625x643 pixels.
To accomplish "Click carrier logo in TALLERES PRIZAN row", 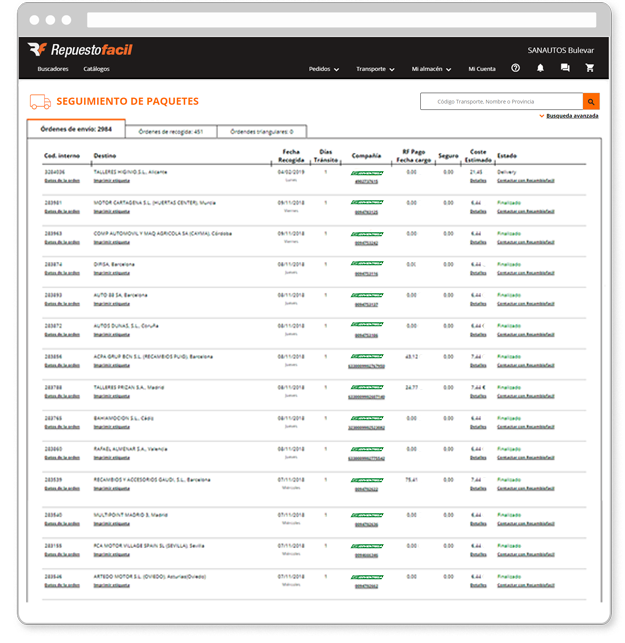I will [367, 387].
